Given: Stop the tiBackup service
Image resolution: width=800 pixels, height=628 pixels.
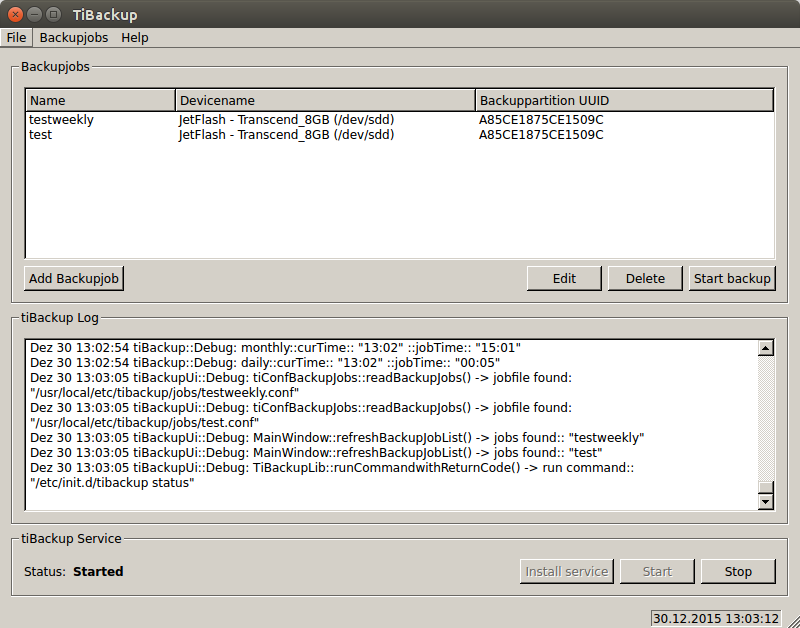Looking at the screenshot, I should [x=738, y=571].
